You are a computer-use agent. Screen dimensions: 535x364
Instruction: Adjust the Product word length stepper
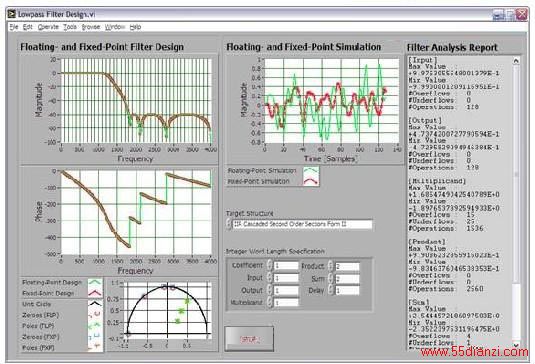[331, 266]
